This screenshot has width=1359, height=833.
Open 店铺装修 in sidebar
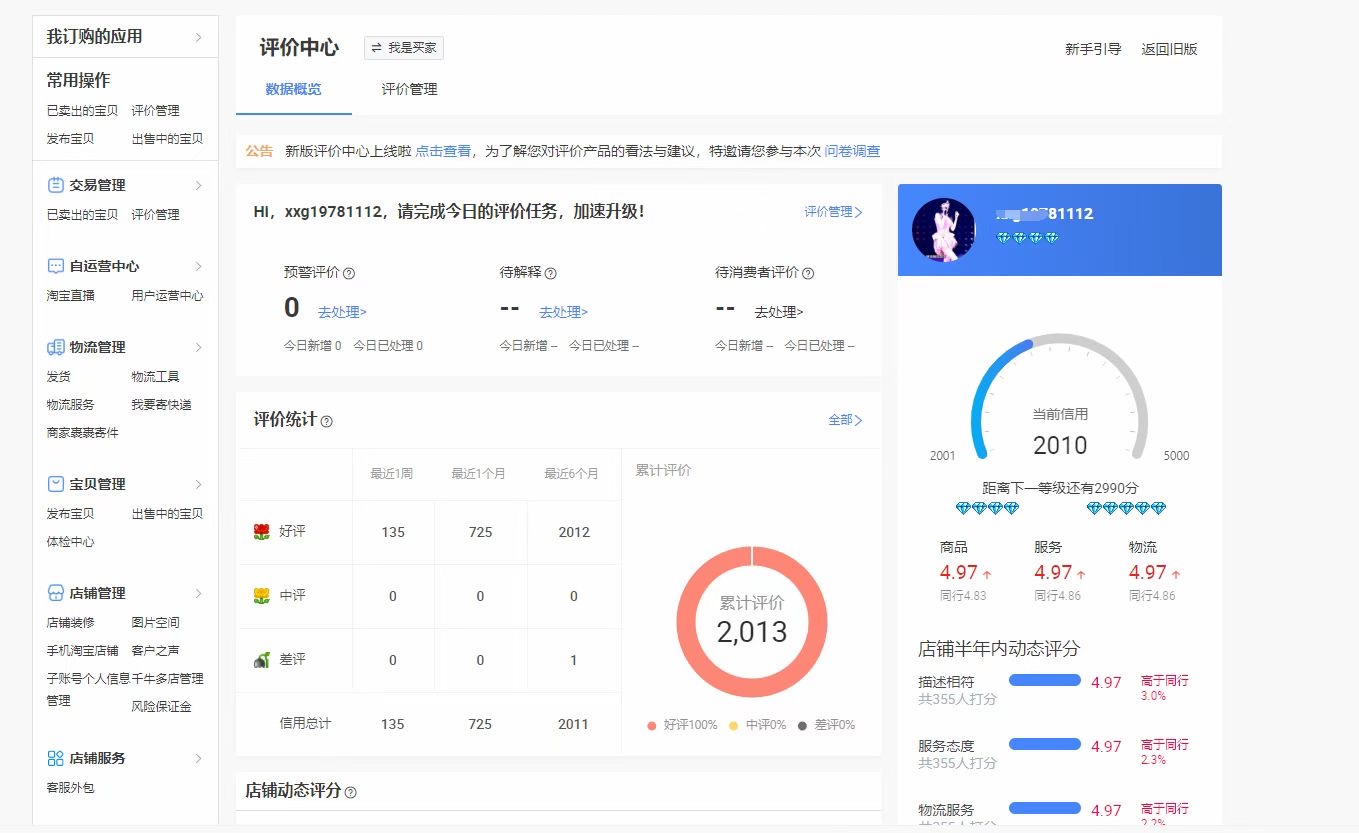pos(70,623)
